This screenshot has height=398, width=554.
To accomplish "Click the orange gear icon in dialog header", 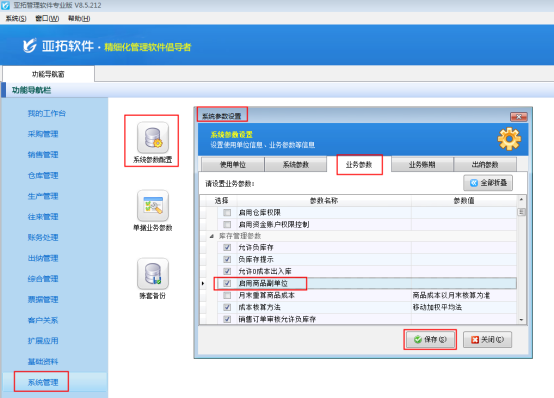I will 509,139.
